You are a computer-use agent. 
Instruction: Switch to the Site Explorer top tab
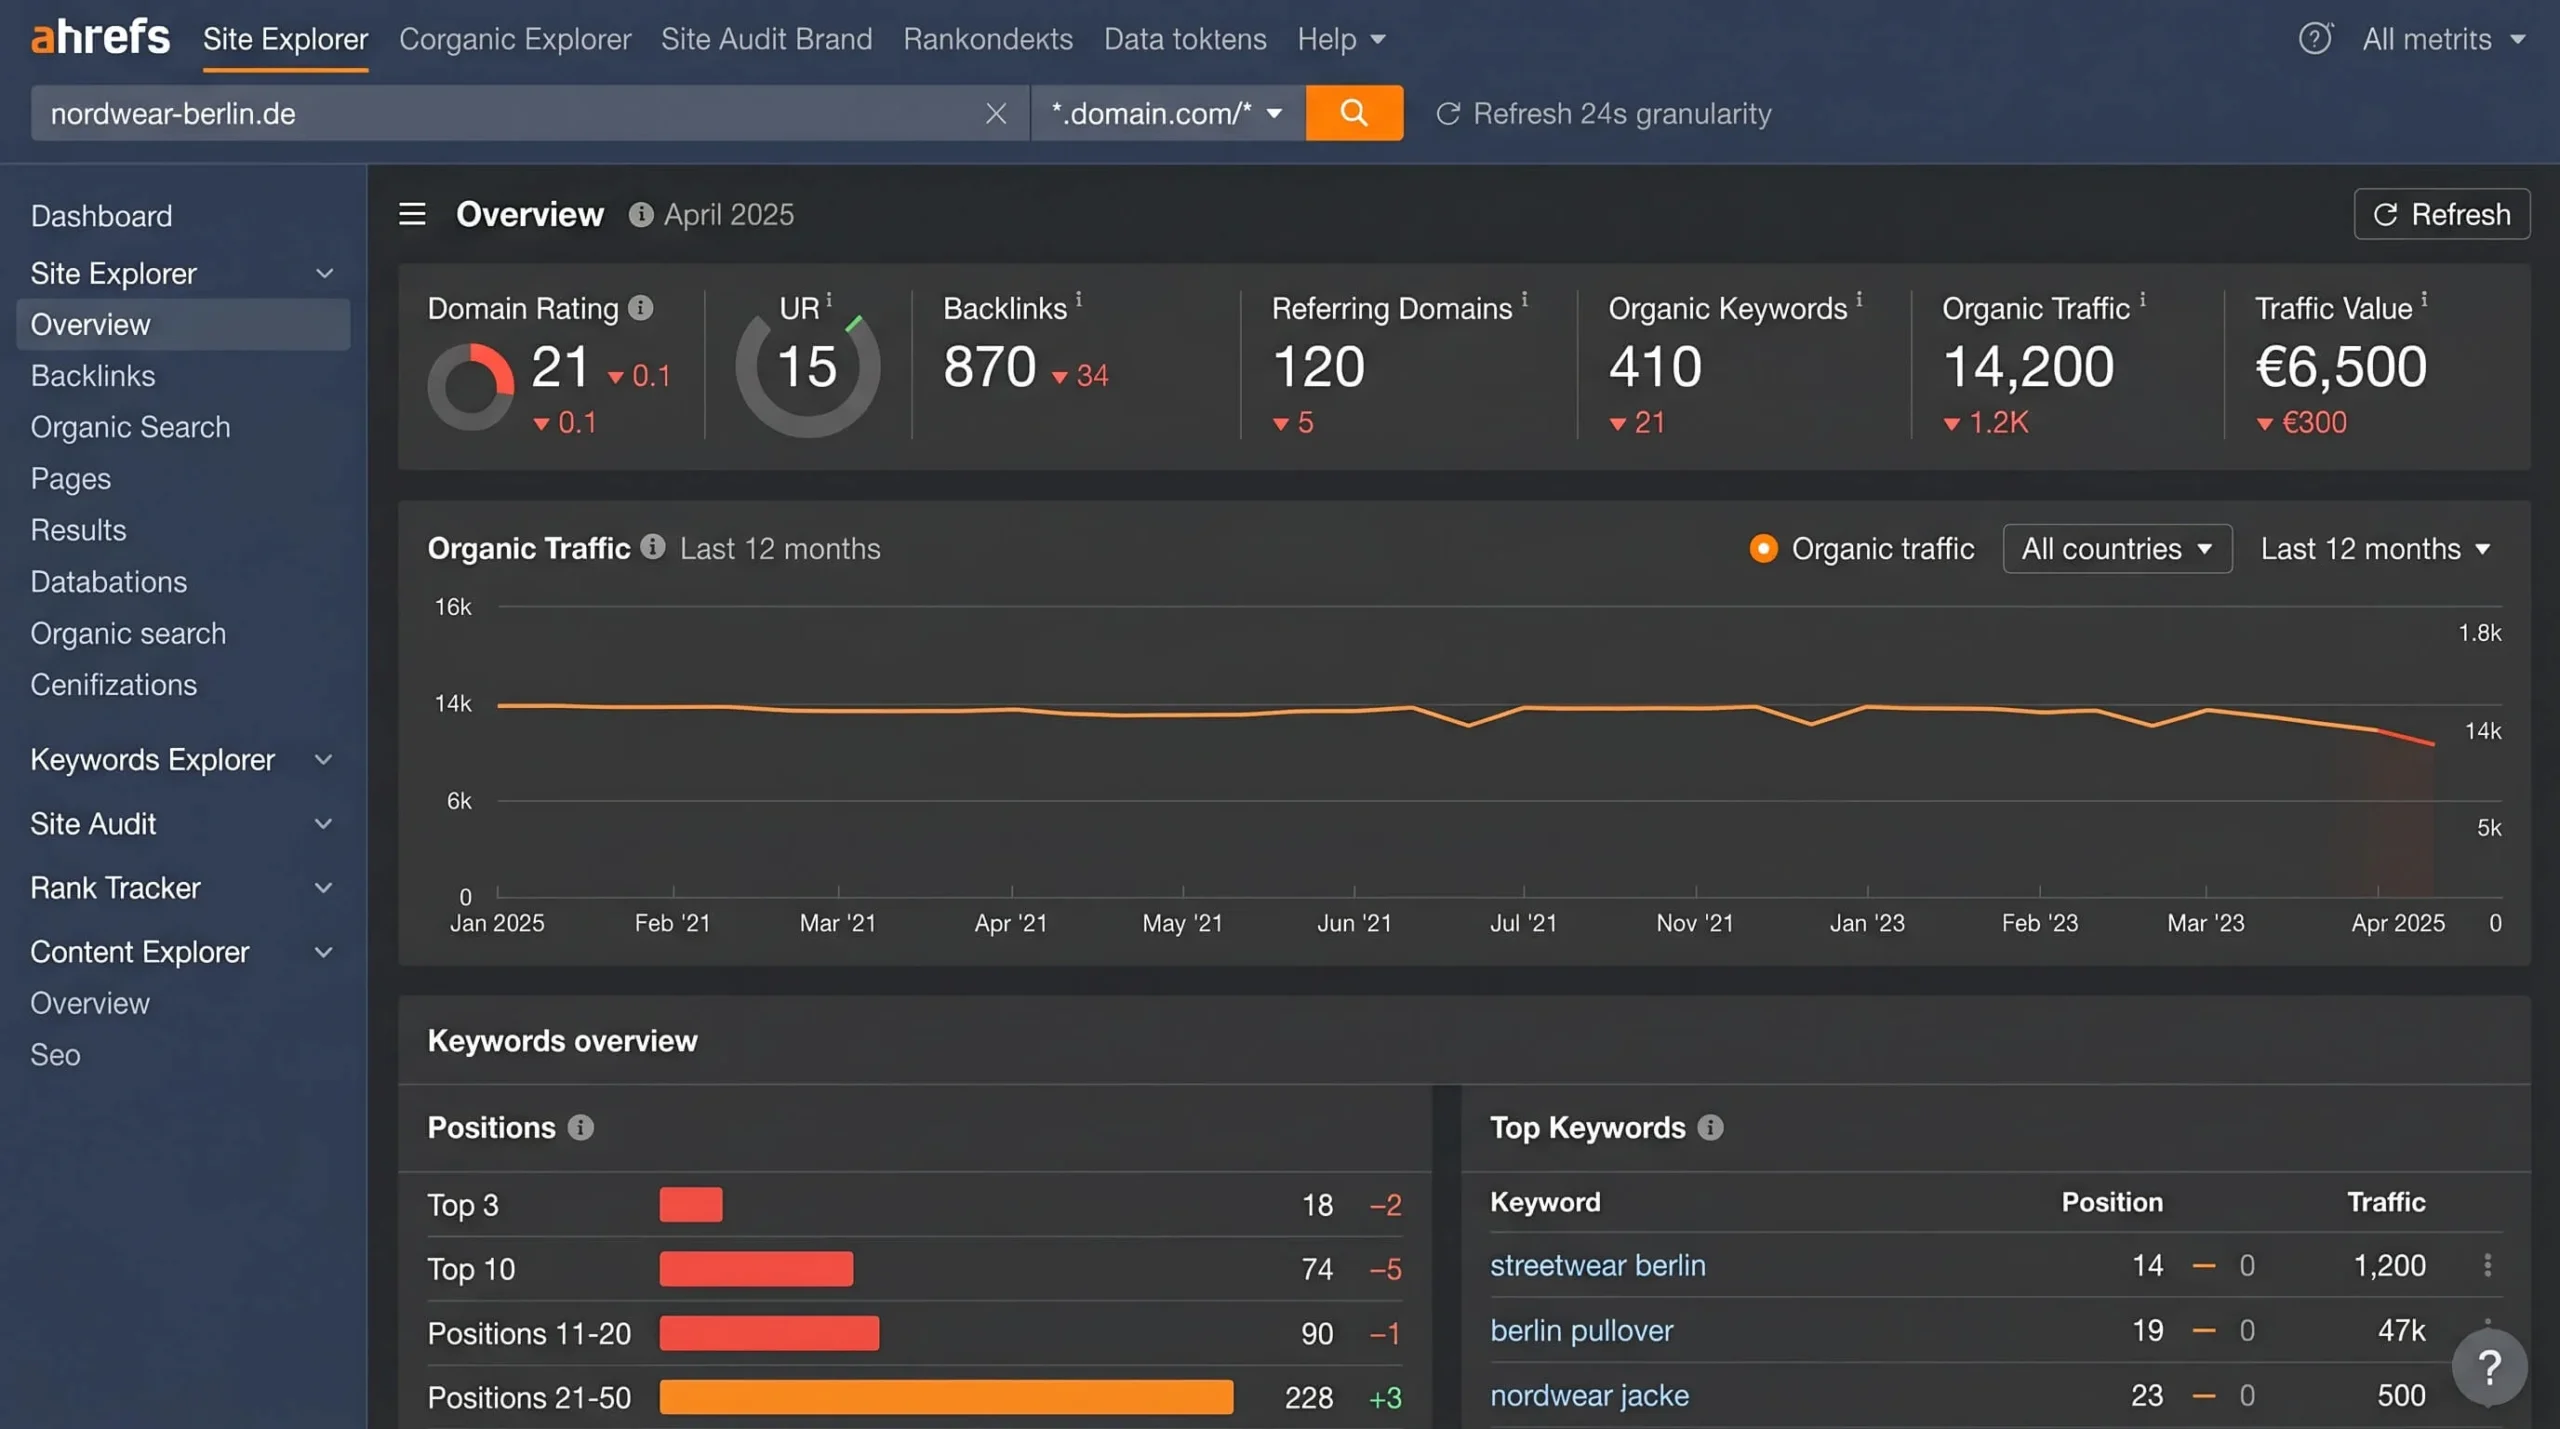pos(286,39)
